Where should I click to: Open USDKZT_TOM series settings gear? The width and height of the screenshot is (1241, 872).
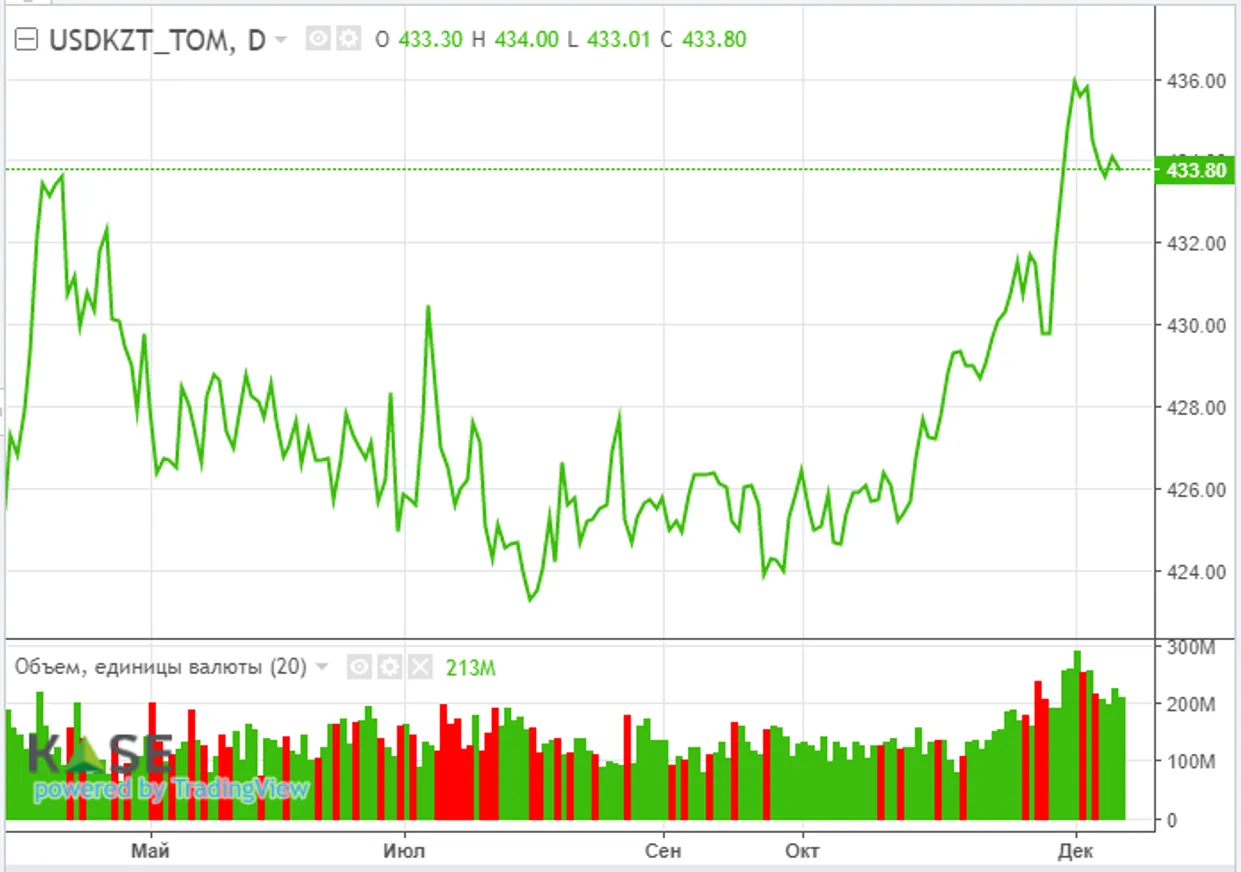point(347,40)
